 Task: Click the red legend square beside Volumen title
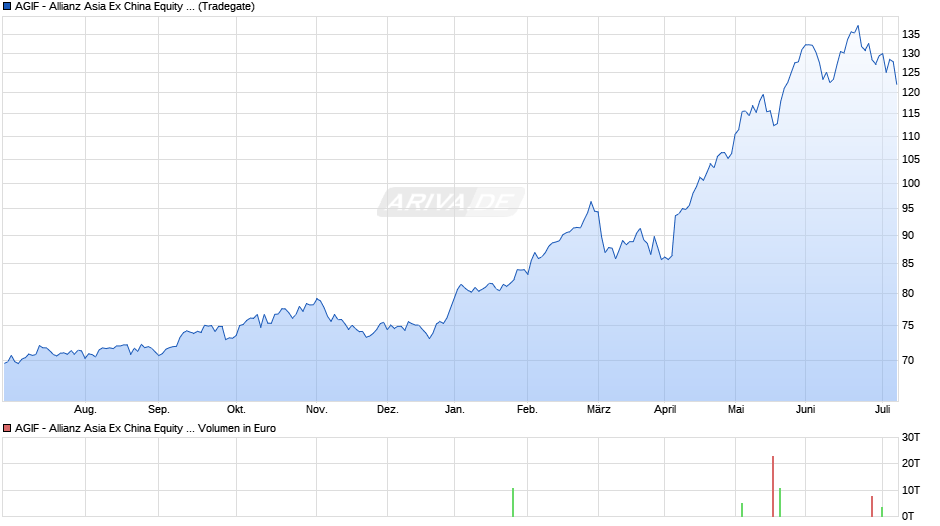(x=7, y=428)
